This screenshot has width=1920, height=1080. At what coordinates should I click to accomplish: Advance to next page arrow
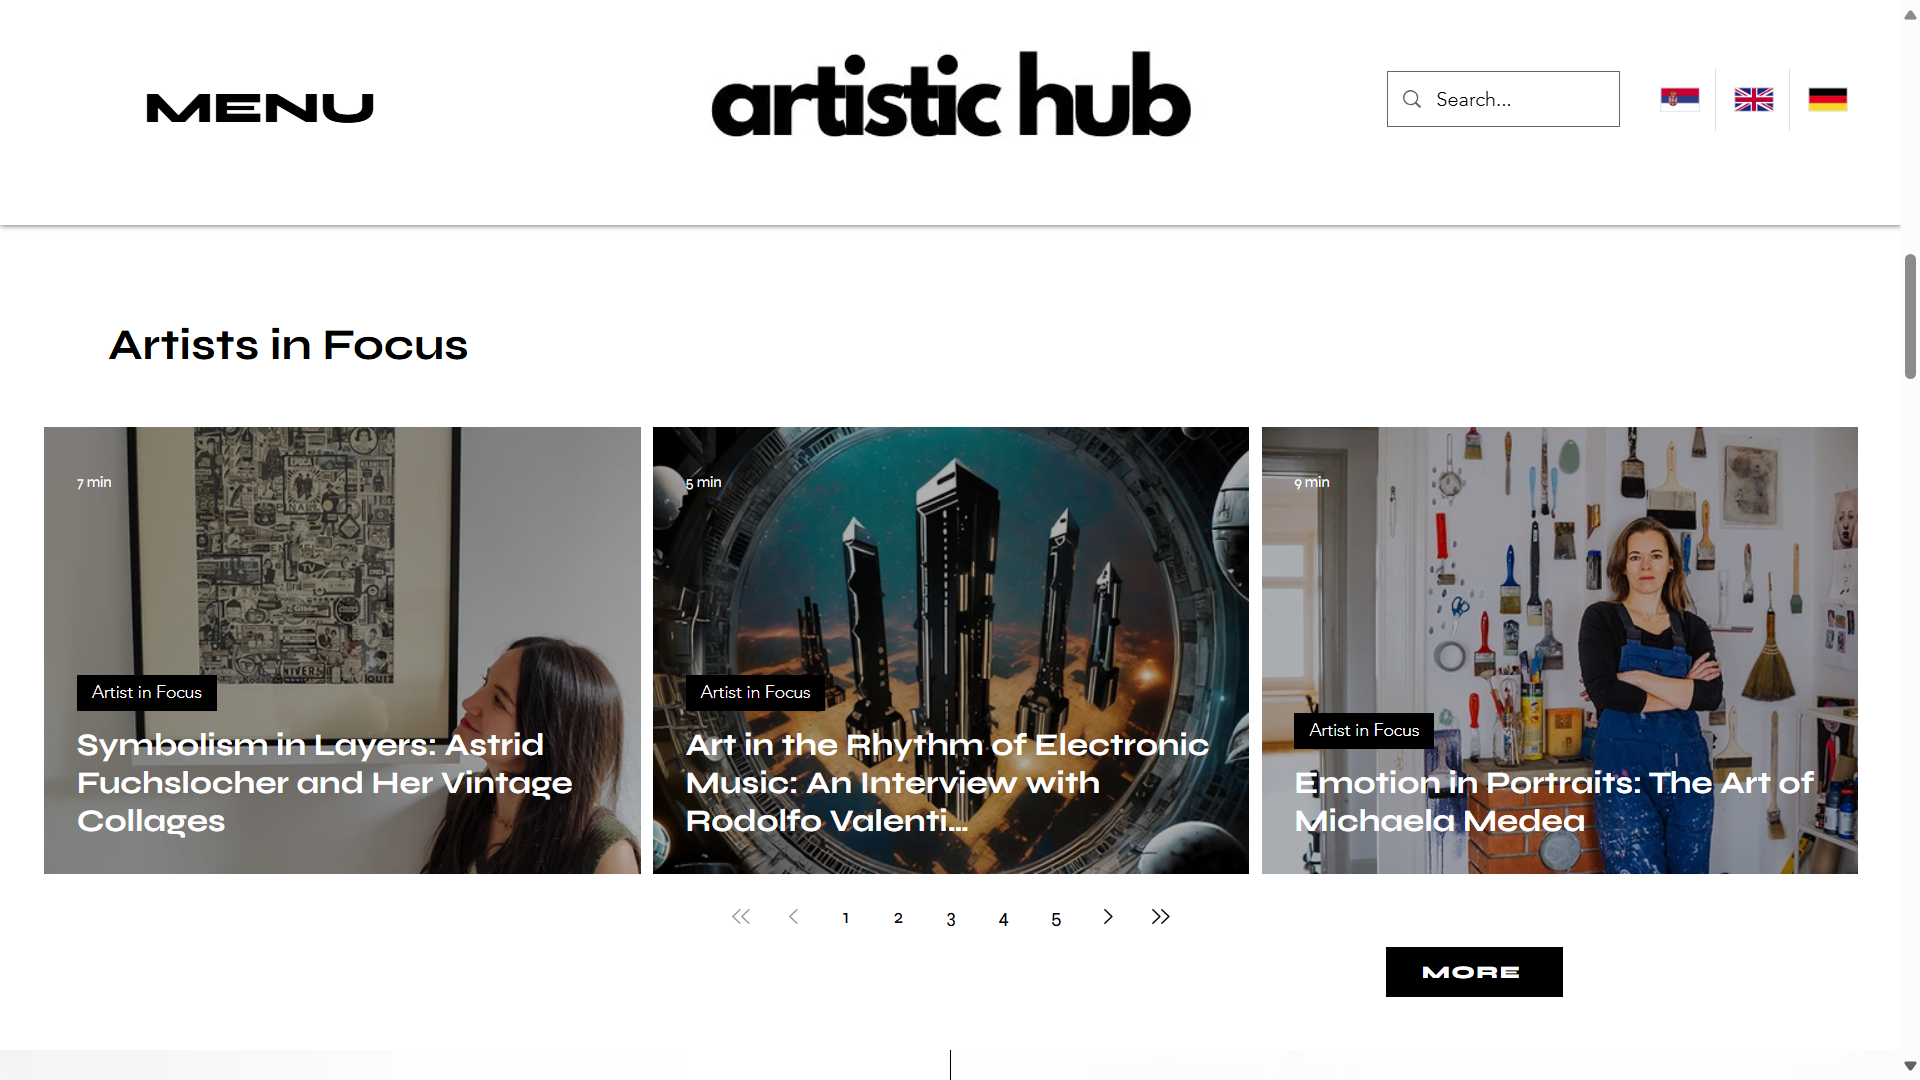click(1108, 917)
